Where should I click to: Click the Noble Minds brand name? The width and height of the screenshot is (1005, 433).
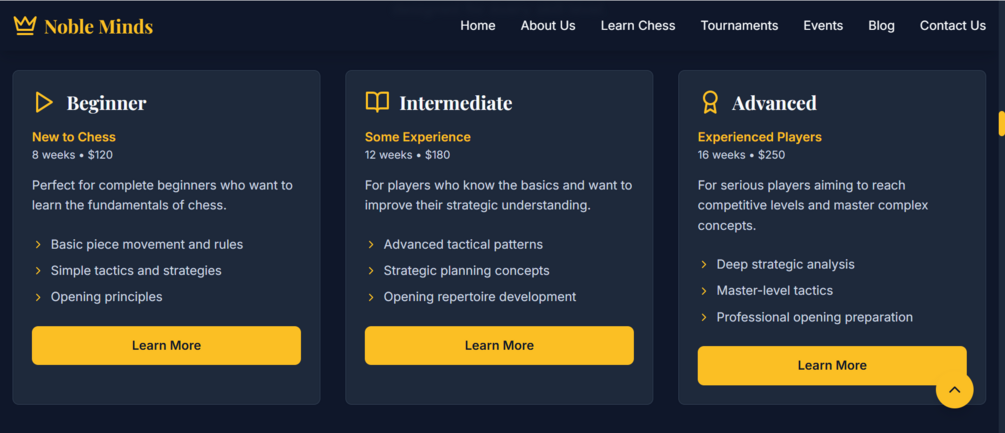(x=99, y=26)
